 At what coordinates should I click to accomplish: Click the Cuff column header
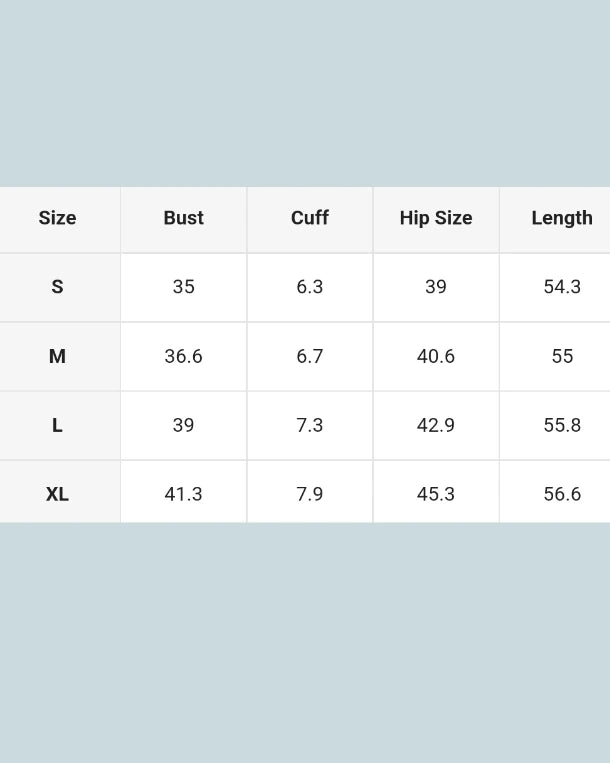click(x=310, y=218)
